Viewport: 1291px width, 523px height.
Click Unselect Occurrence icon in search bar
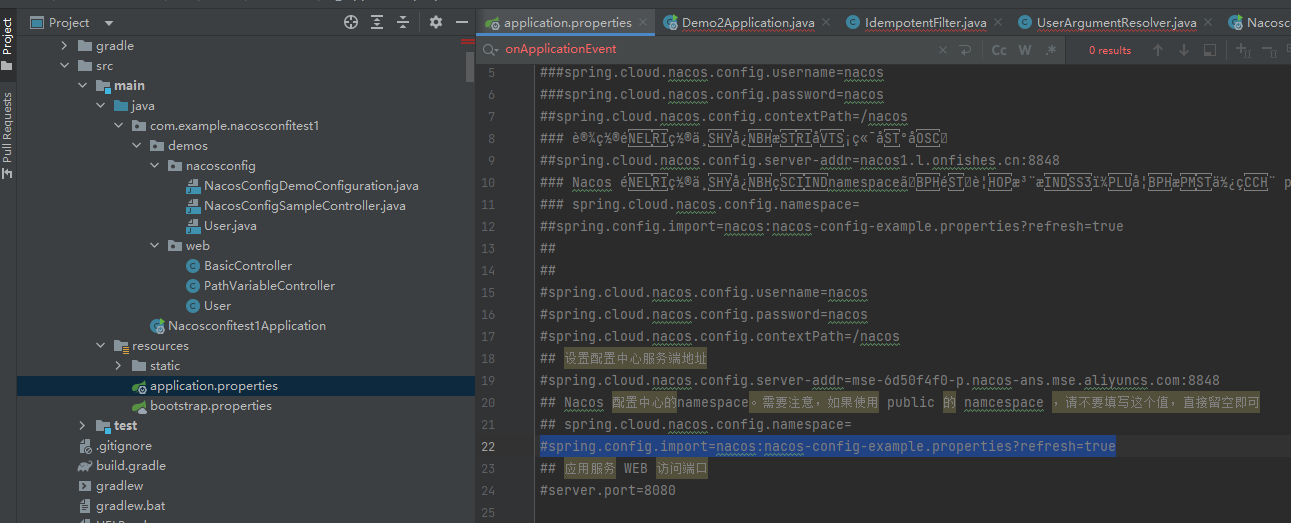click(x=1270, y=49)
